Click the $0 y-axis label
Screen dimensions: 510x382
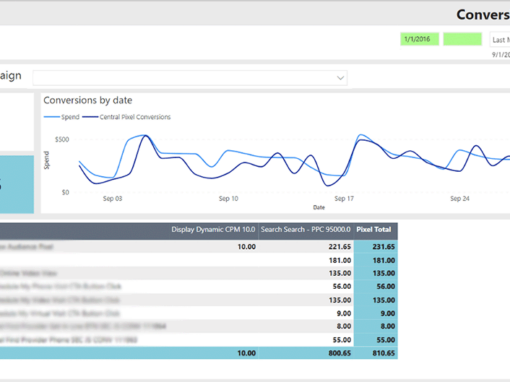[65, 192]
